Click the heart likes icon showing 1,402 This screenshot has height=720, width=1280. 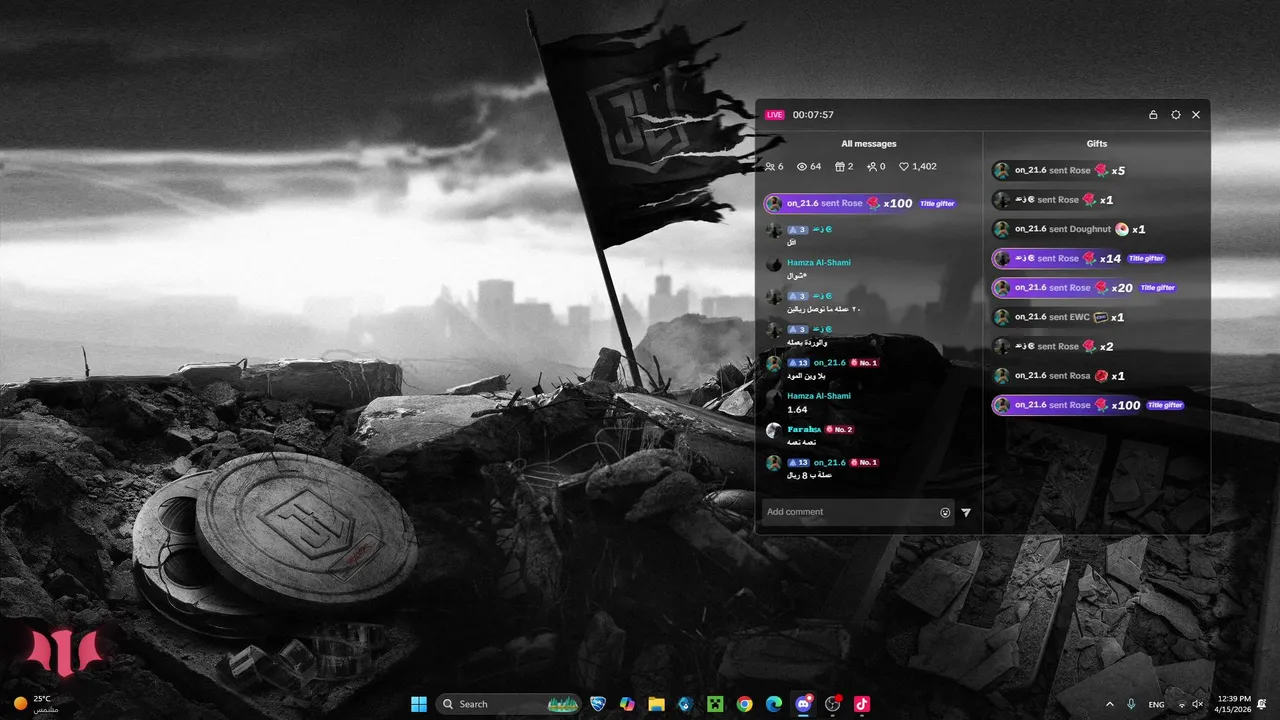904,167
